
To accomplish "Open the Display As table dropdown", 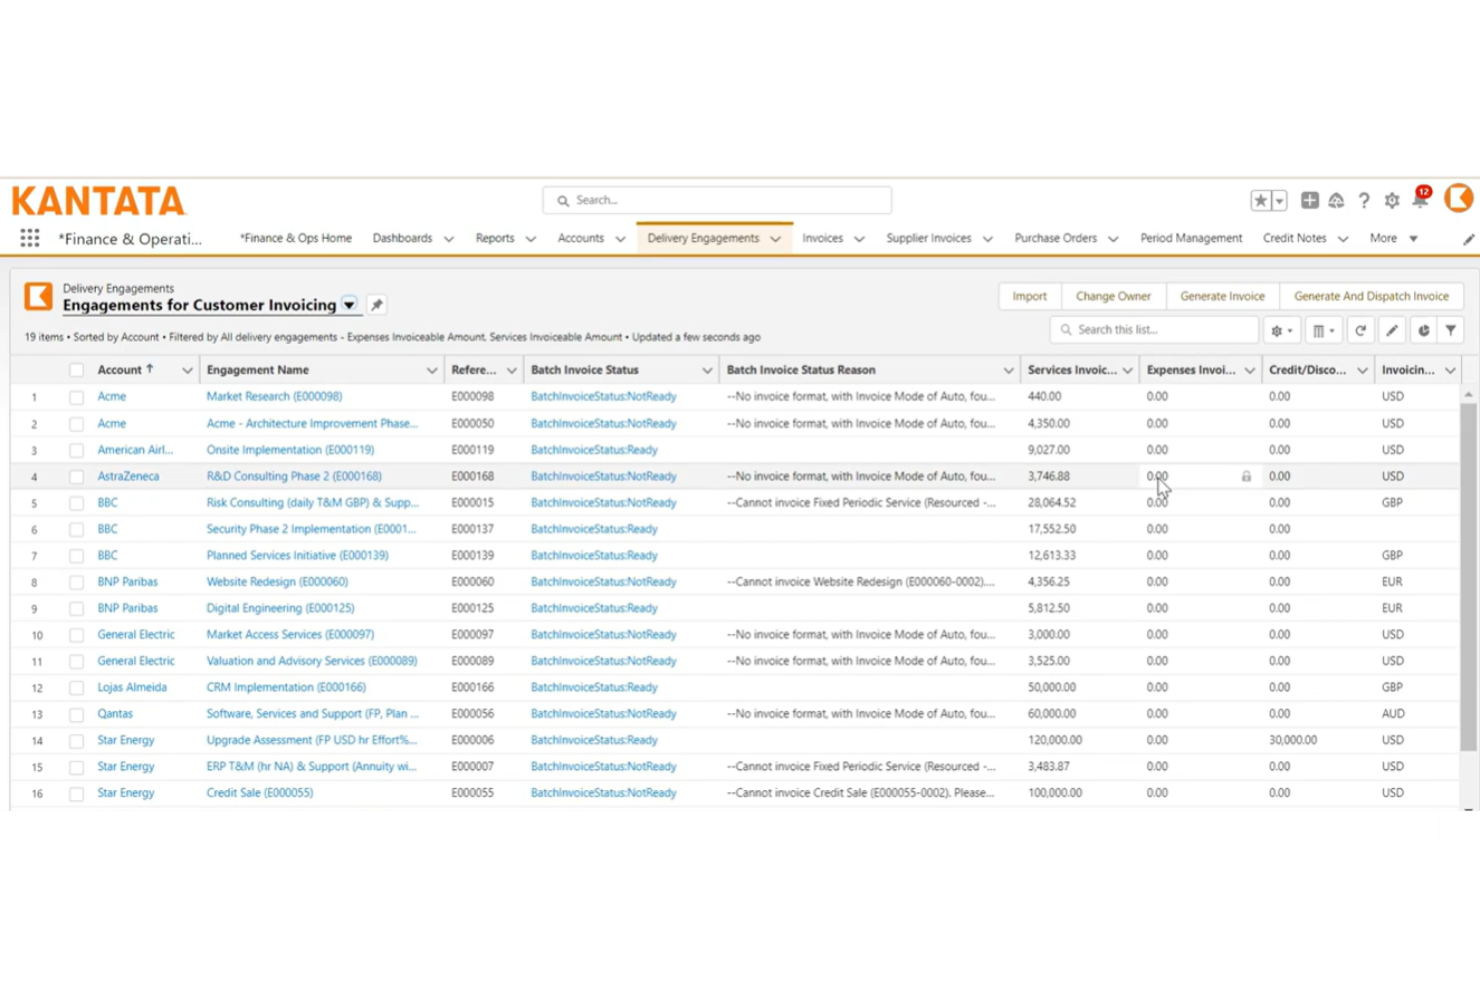I will pyautogui.click(x=1323, y=330).
